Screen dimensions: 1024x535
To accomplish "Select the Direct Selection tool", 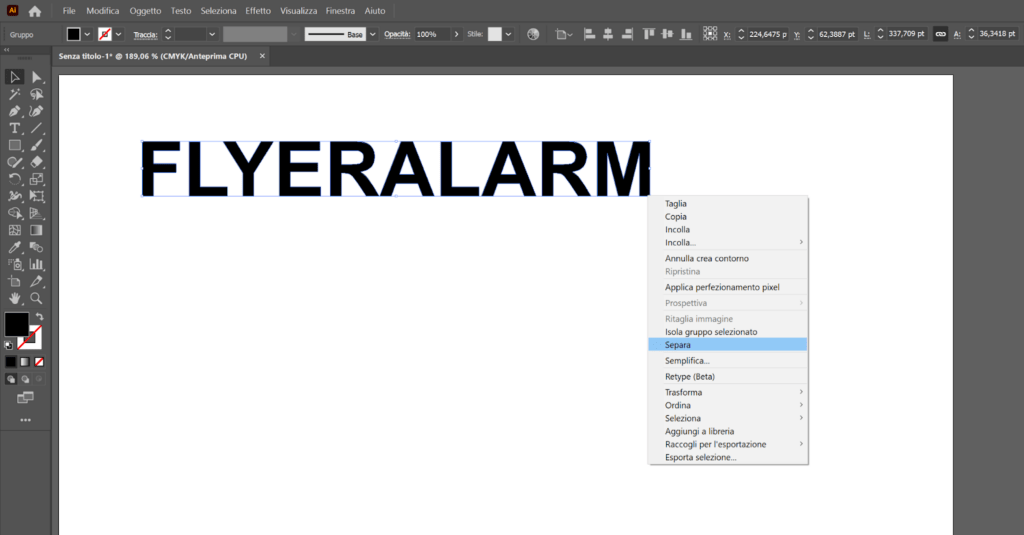I will [x=36, y=77].
